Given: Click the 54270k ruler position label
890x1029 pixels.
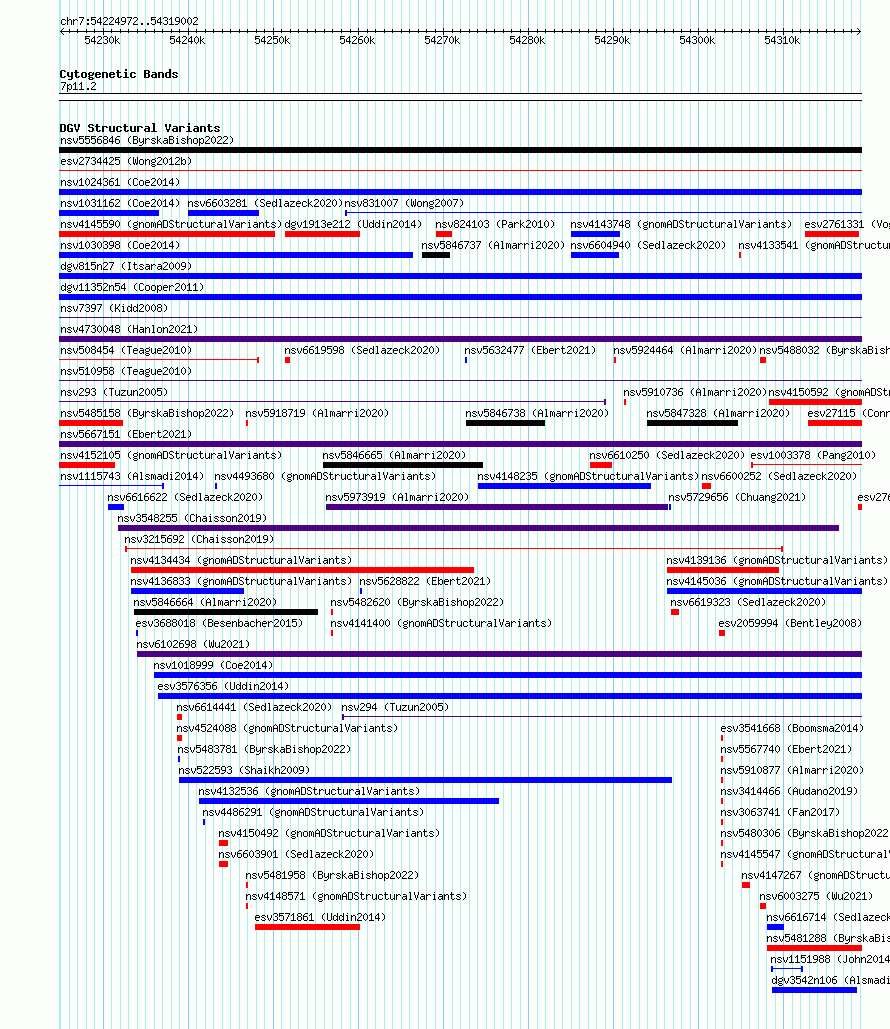Looking at the screenshot, I should 442,41.
